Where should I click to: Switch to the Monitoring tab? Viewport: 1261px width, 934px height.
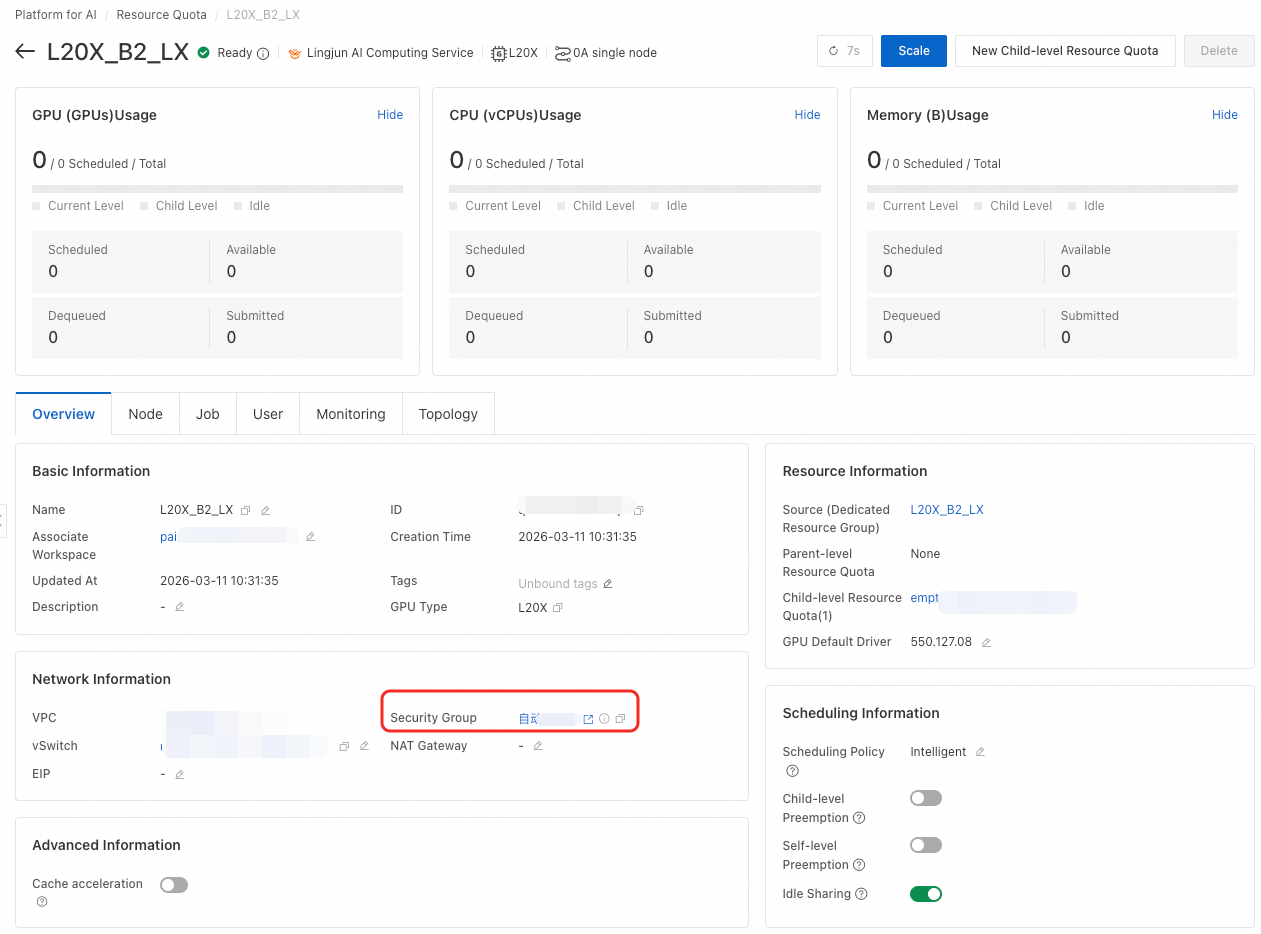[x=350, y=414]
